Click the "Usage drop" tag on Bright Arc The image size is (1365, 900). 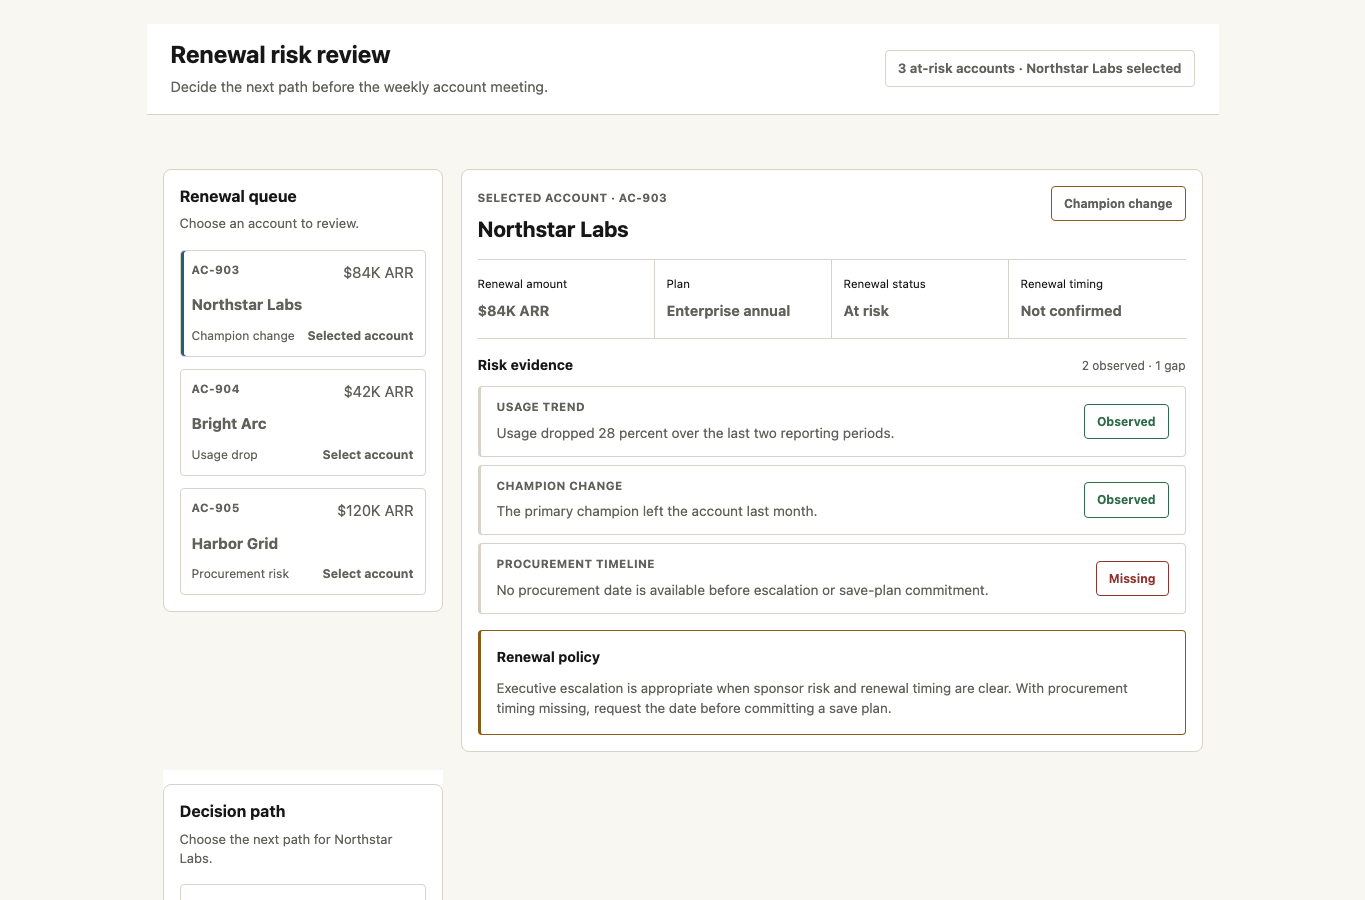click(224, 455)
